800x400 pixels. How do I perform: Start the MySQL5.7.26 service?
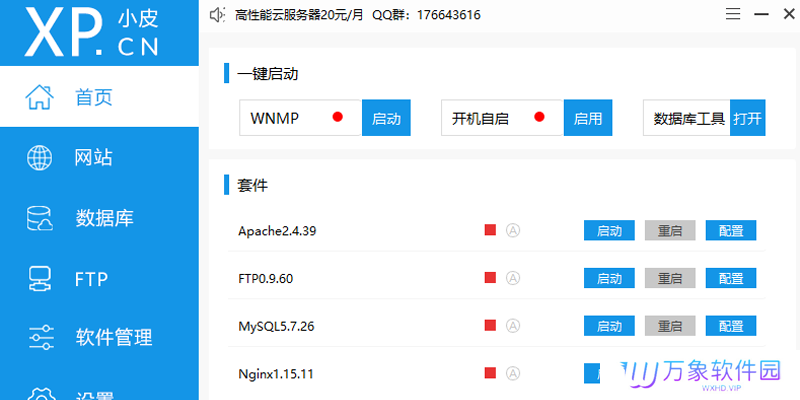point(609,326)
